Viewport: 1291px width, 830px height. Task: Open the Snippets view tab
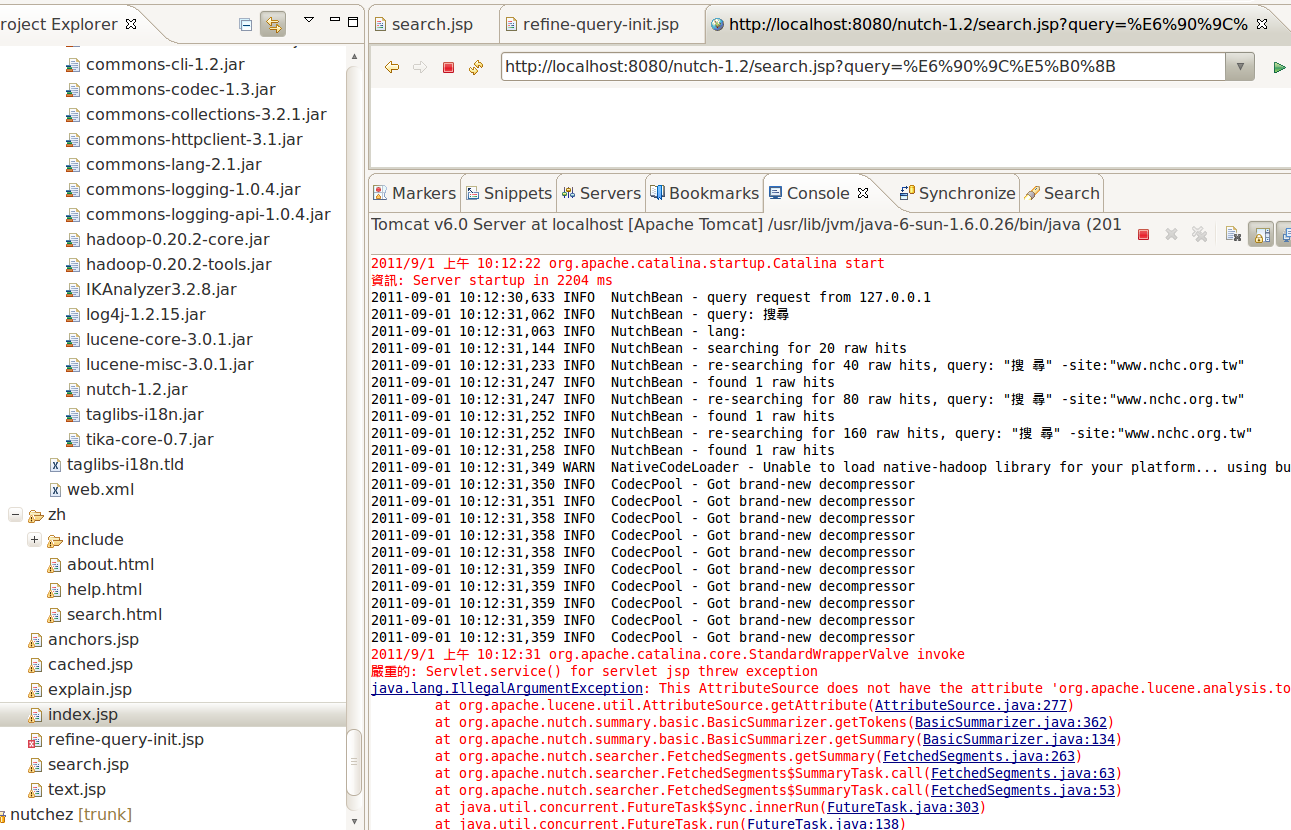[x=508, y=193]
